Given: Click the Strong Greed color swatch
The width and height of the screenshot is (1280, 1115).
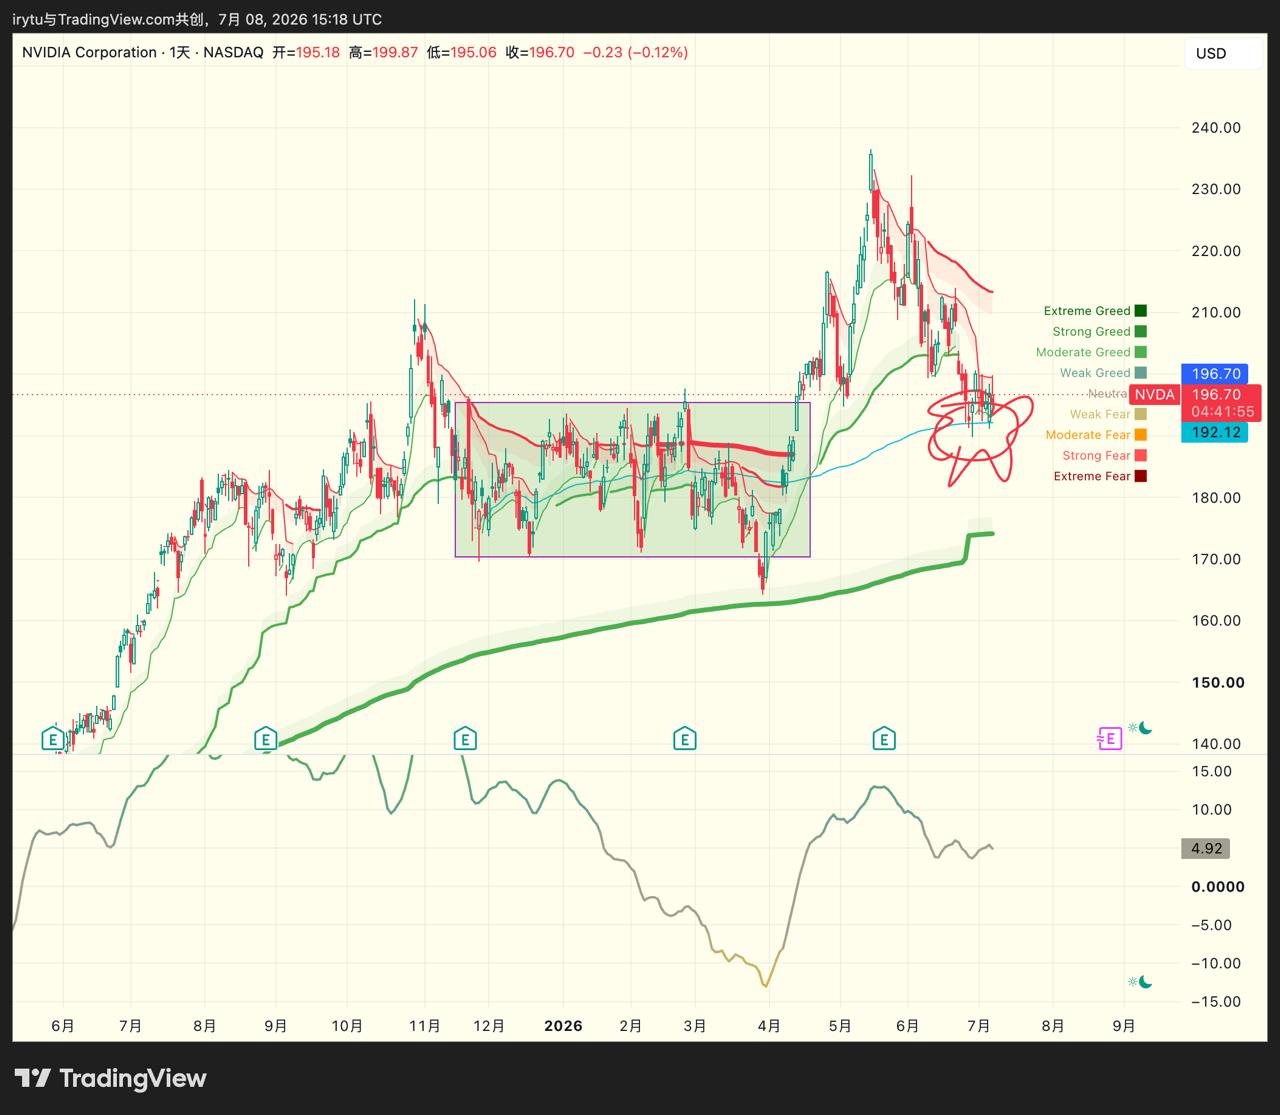Looking at the screenshot, I should coord(1141,332).
